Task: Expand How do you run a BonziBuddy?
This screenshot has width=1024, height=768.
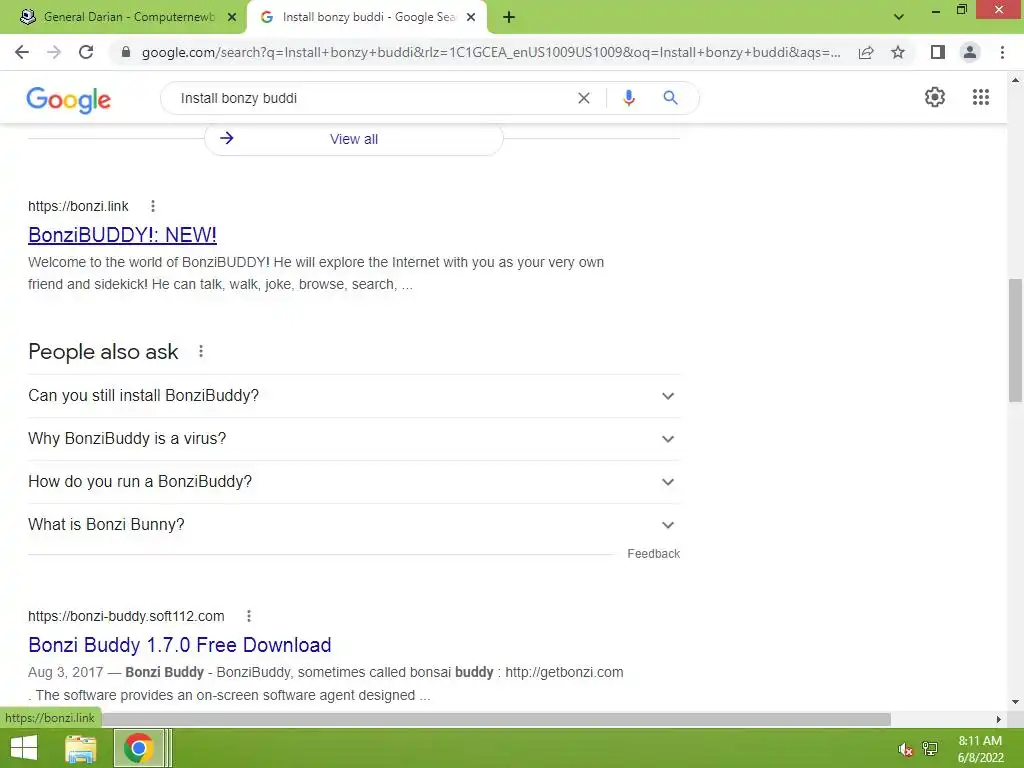Action: pyautogui.click(x=354, y=482)
